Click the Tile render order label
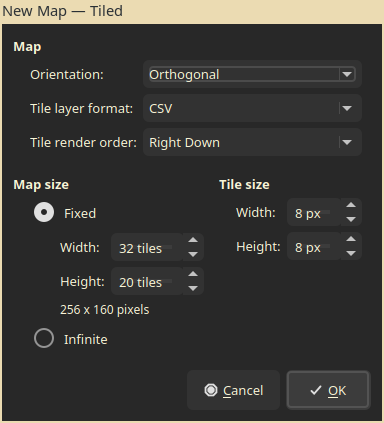Screen dimensions: 384x423 83,143
